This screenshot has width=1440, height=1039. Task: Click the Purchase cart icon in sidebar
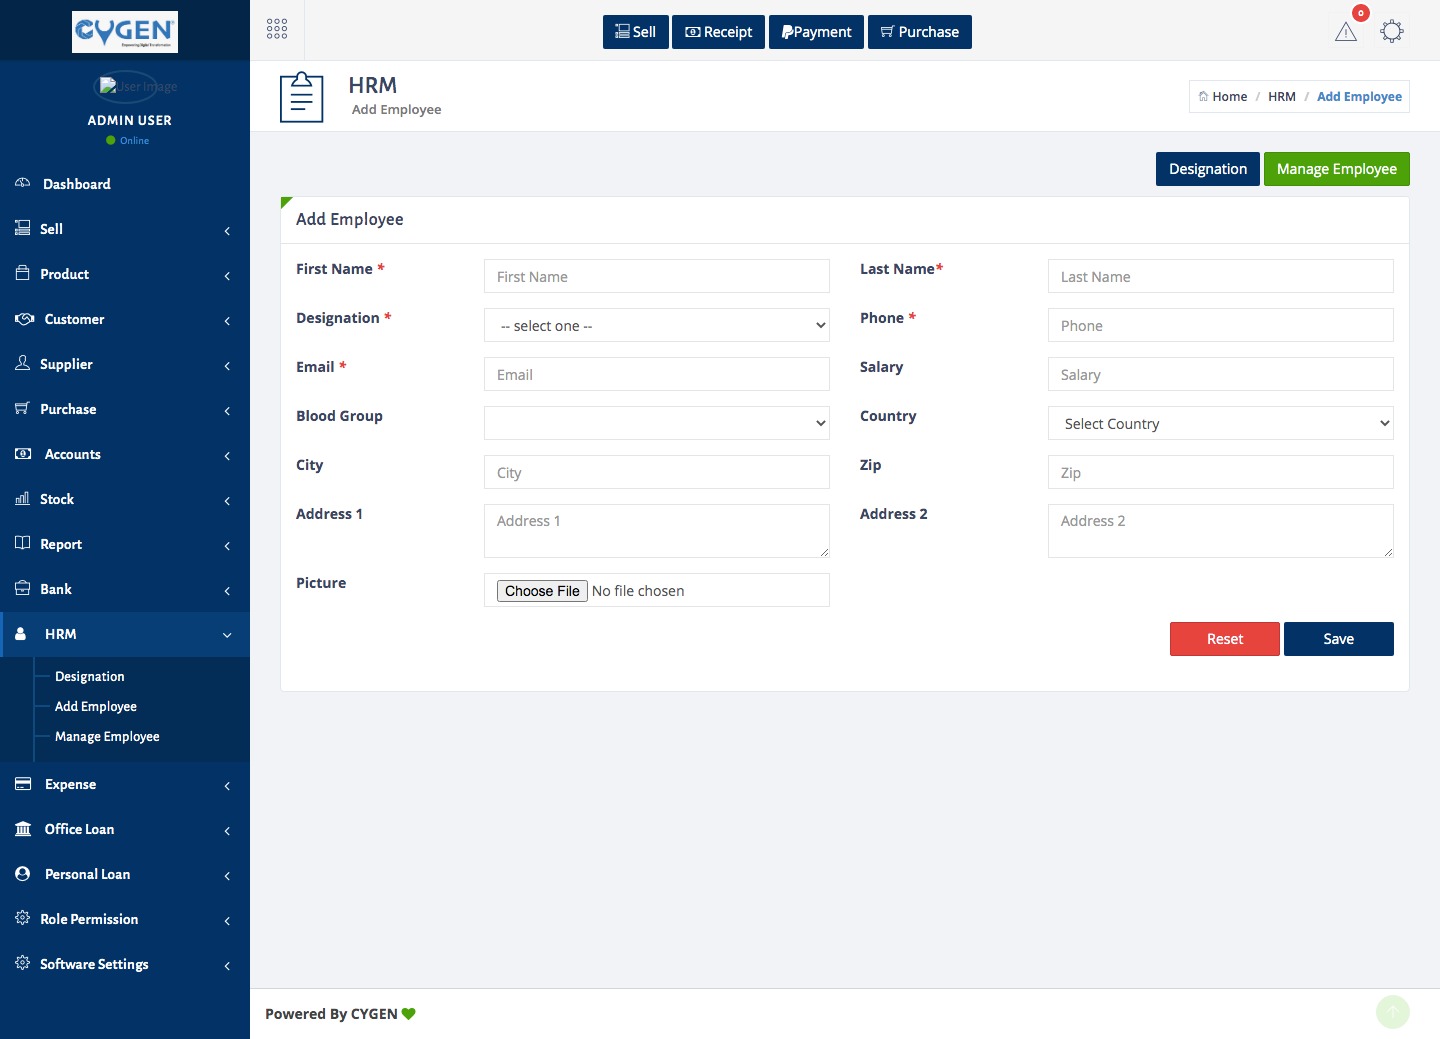(22, 408)
